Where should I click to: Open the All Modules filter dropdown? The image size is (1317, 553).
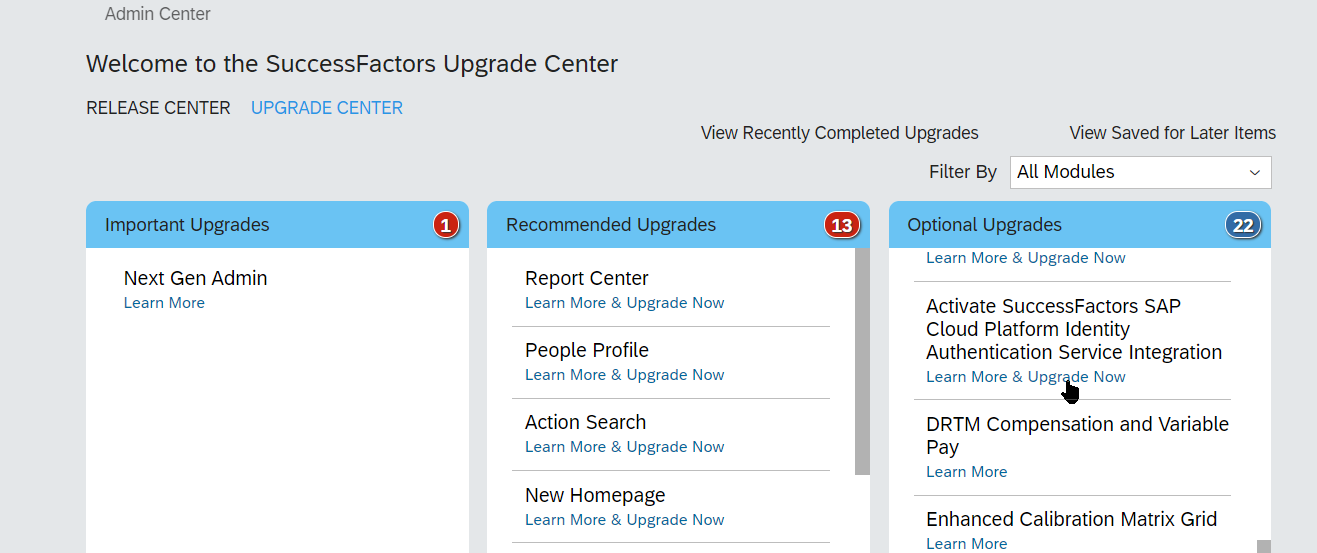(1140, 172)
